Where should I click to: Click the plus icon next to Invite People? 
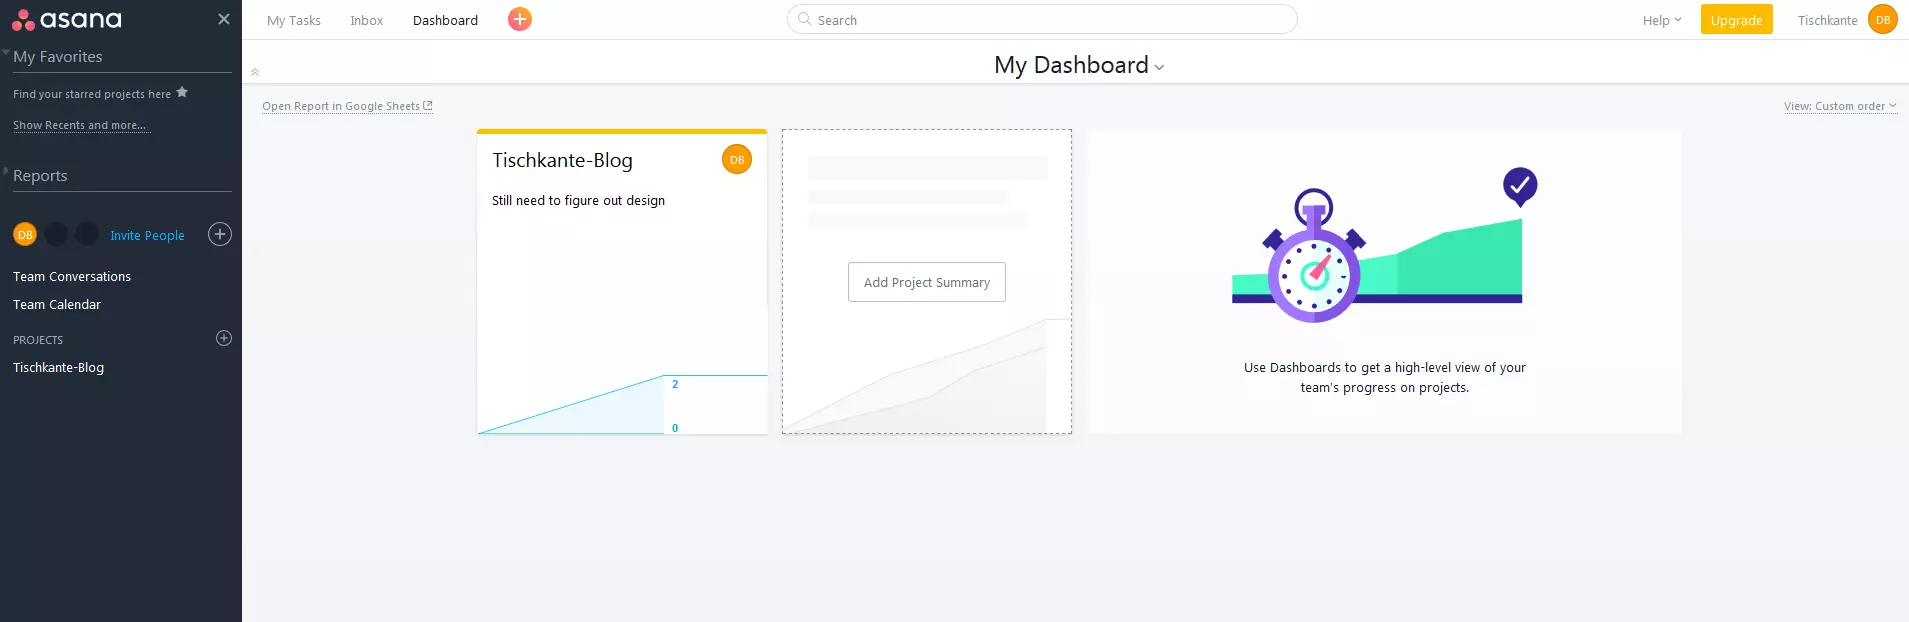click(x=220, y=234)
